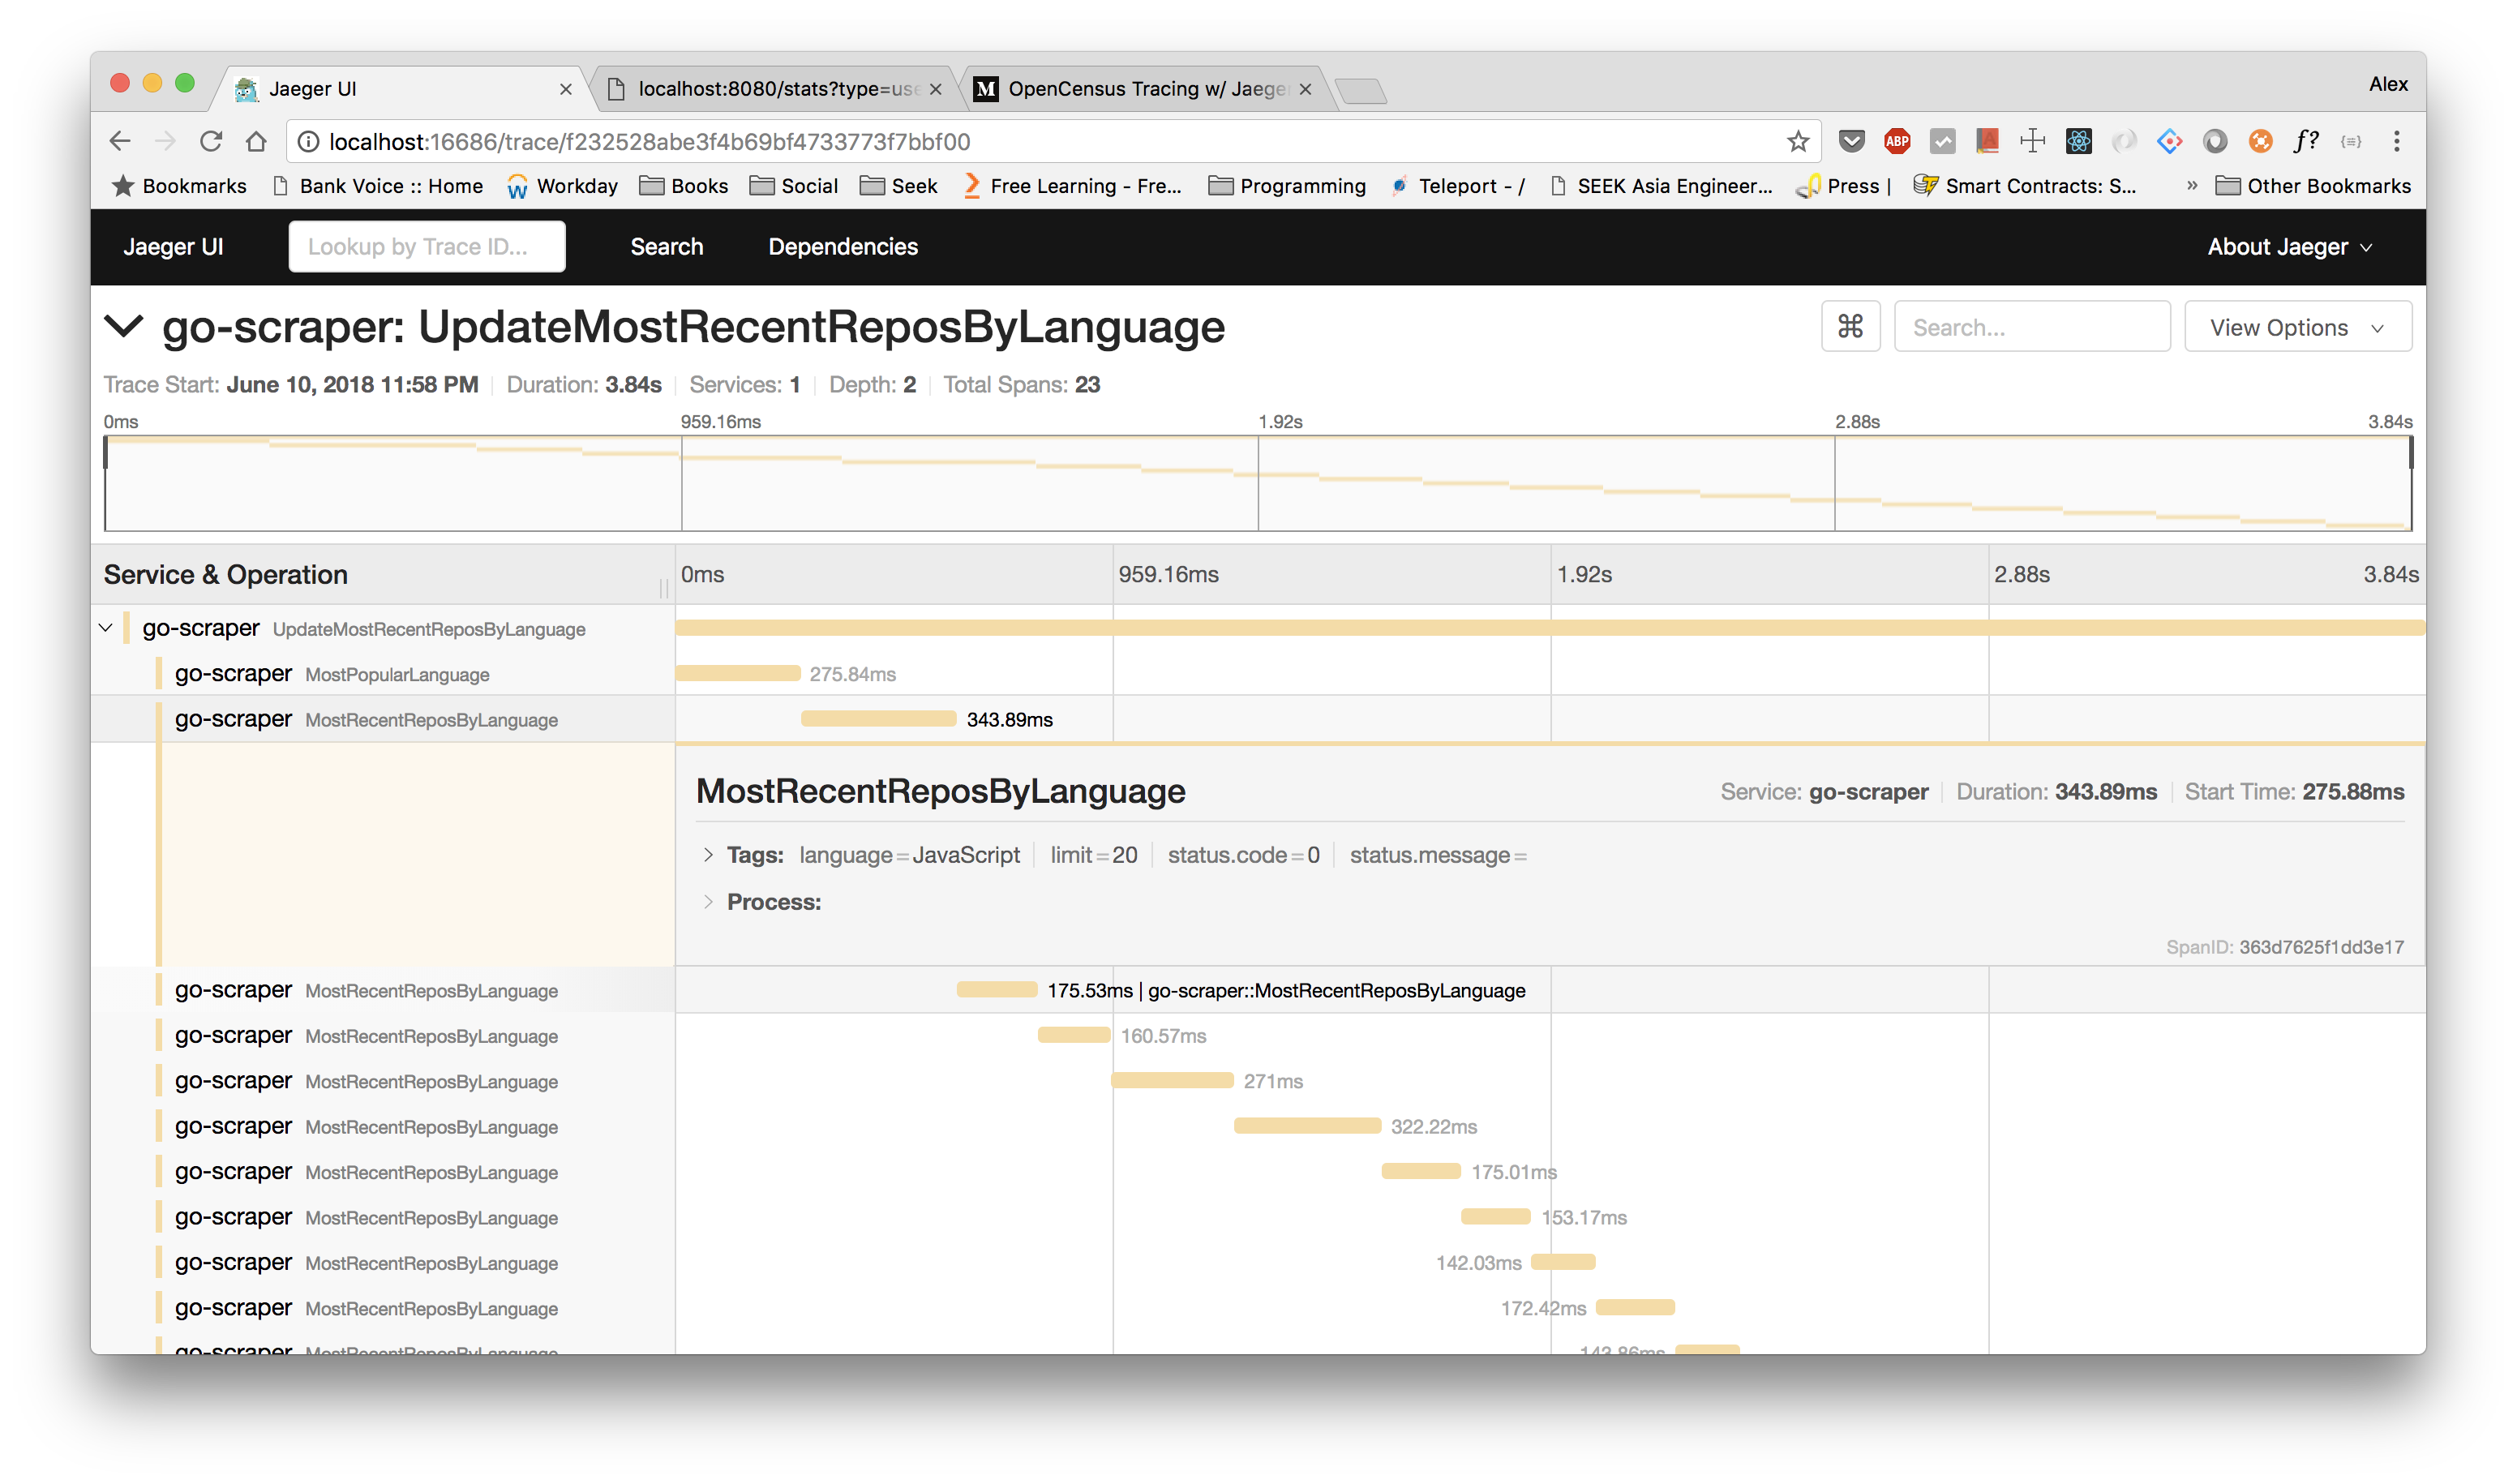This screenshot has width=2517, height=1484.
Task: Click the 271ms span bar
Action: (1172, 1080)
